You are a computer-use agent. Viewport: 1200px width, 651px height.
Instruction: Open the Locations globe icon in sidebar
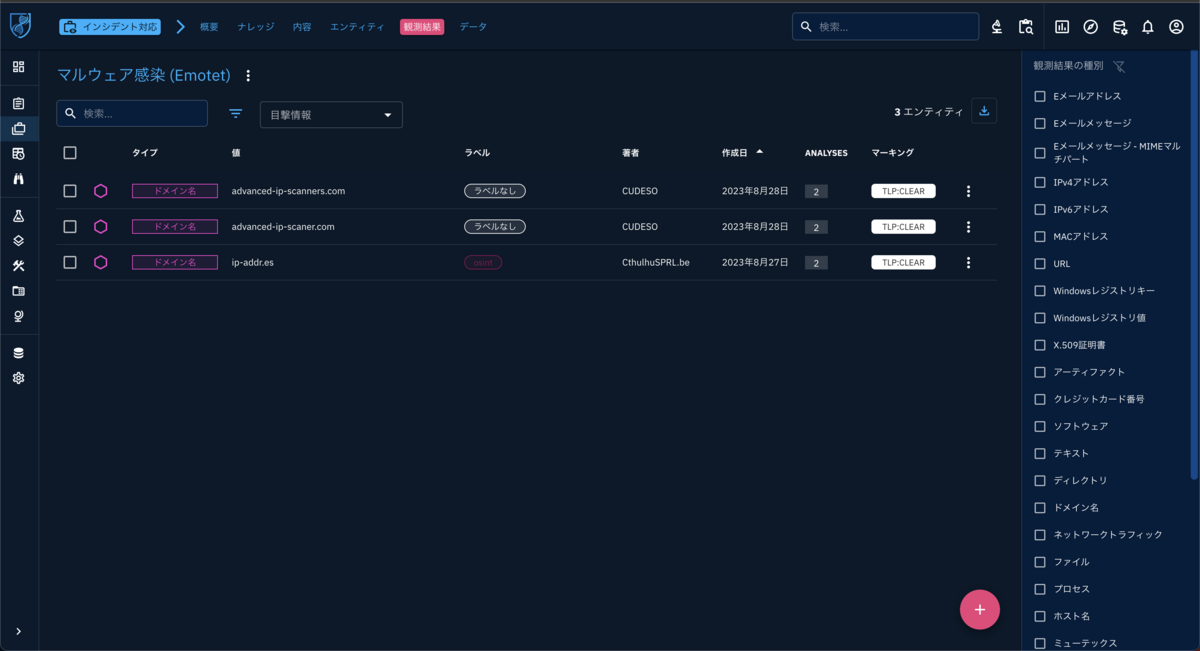tap(18, 316)
